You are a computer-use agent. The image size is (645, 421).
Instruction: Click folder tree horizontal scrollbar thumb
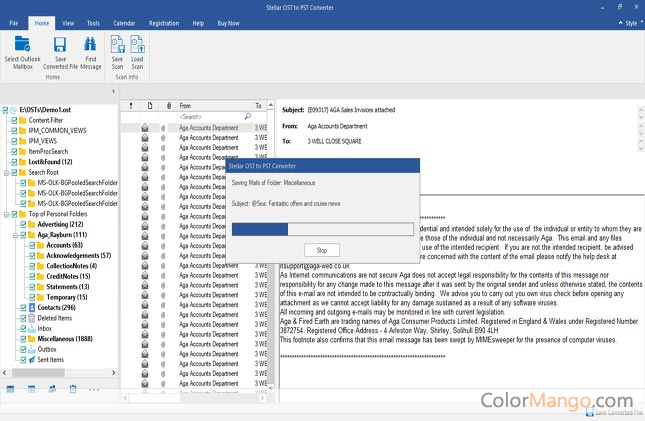coord(38,373)
